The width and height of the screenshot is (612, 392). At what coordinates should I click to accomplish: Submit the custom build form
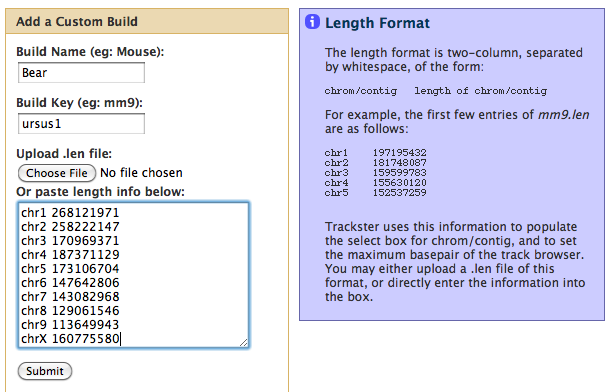coord(45,371)
